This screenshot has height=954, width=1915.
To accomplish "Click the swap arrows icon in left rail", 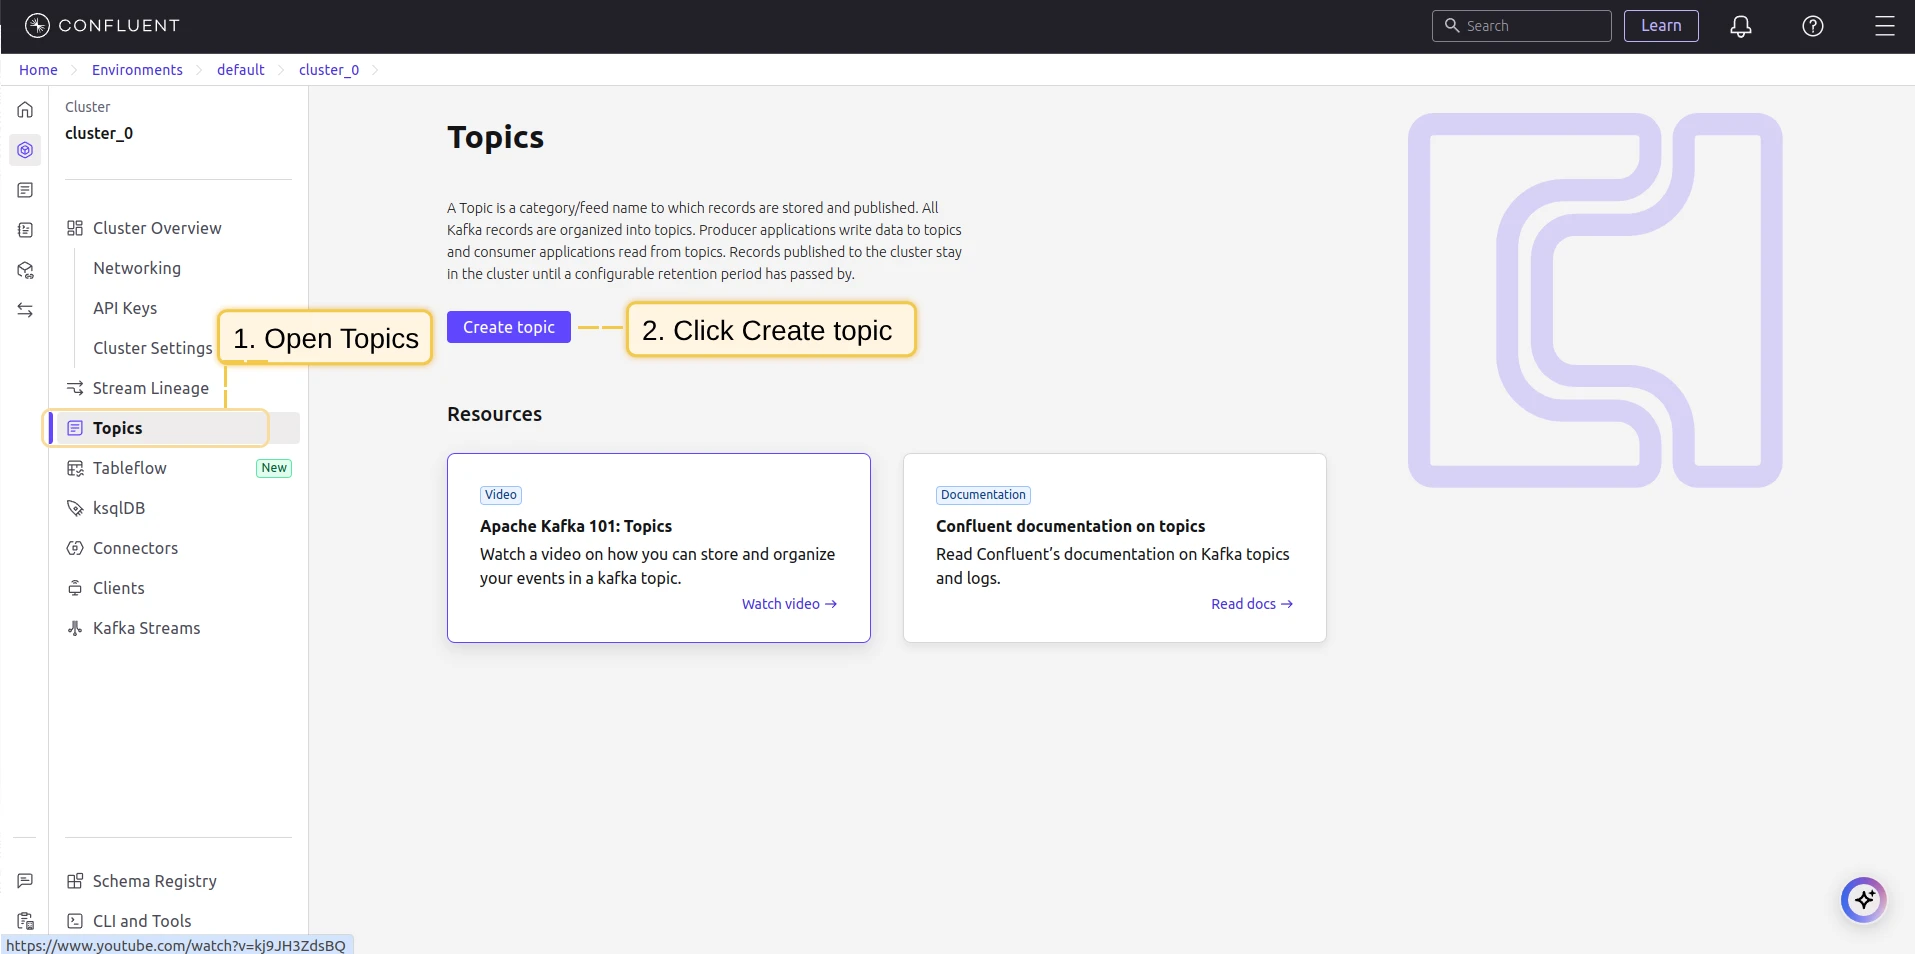I will 25,310.
